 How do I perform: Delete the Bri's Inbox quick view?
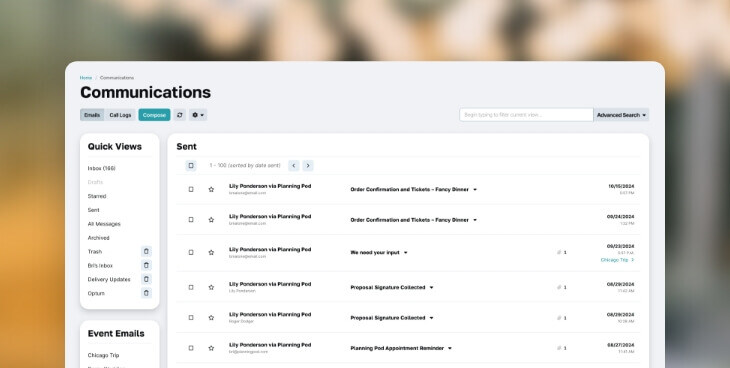146,266
